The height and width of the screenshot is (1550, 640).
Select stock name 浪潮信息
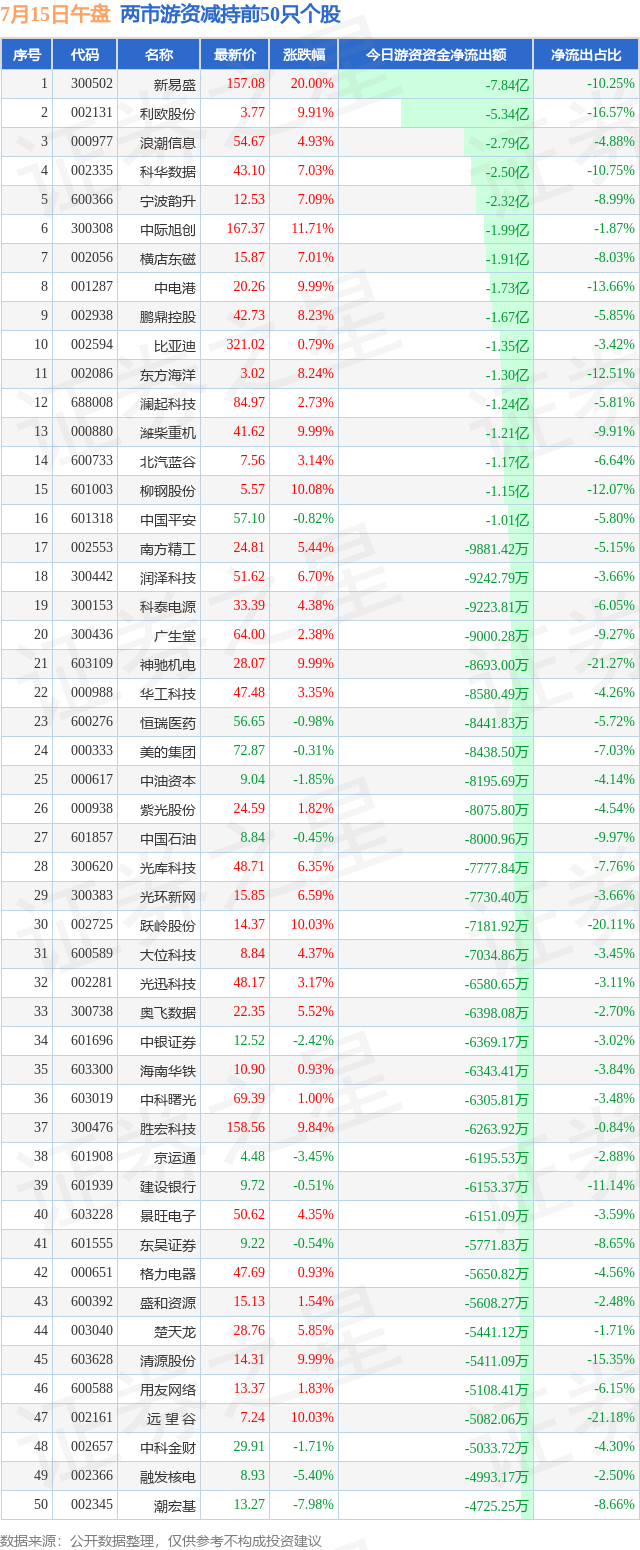(x=168, y=142)
